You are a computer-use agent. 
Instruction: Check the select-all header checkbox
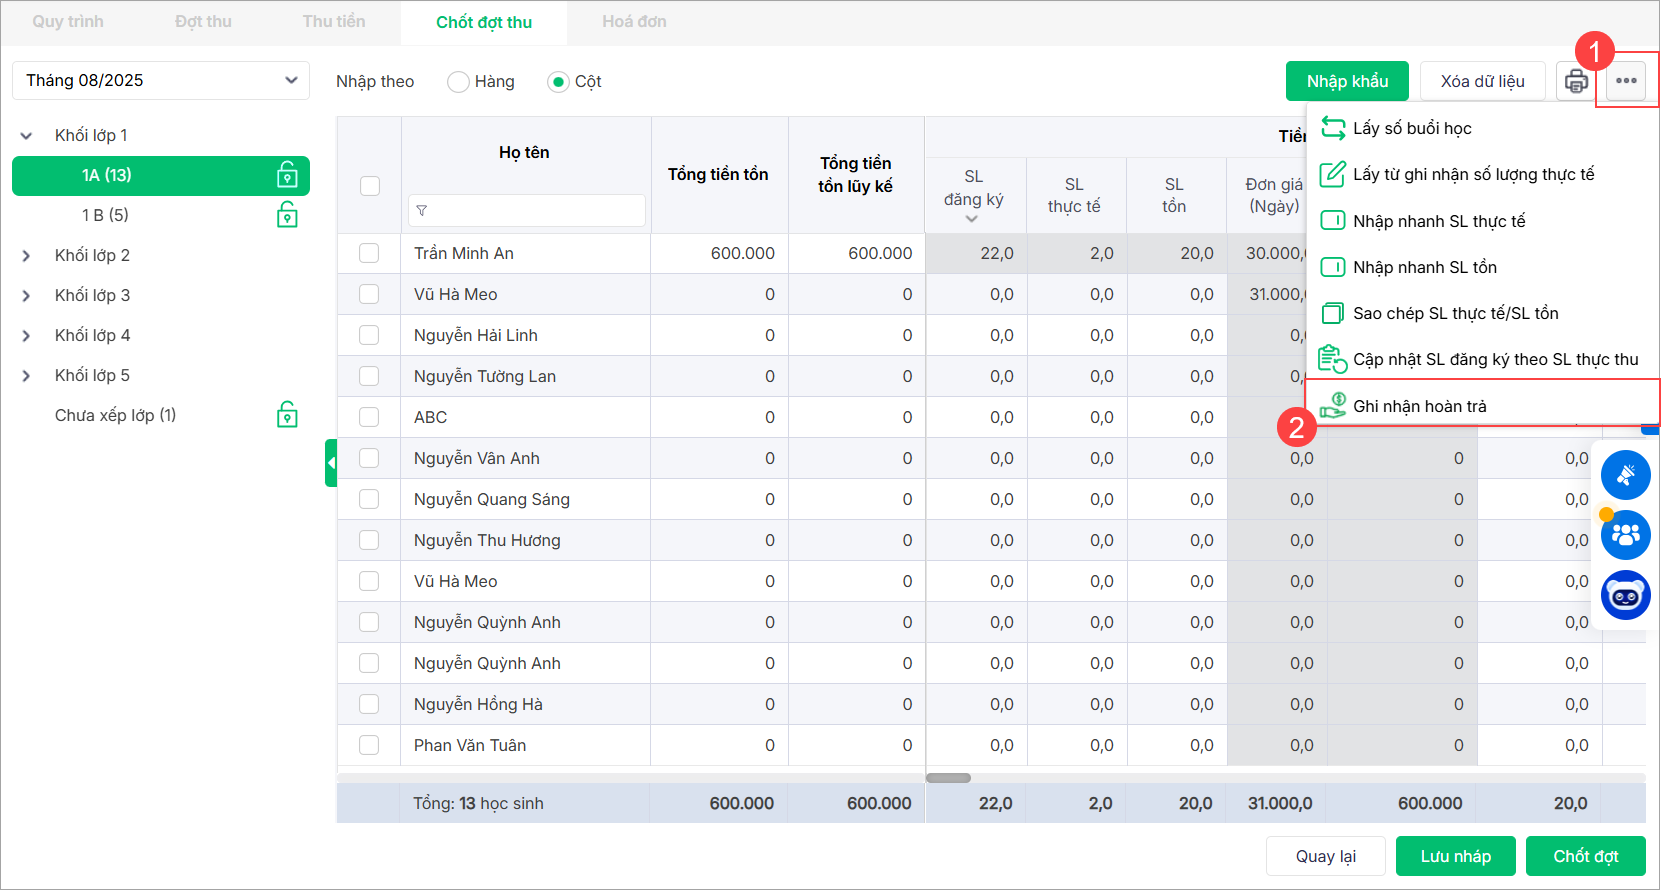tap(370, 186)
